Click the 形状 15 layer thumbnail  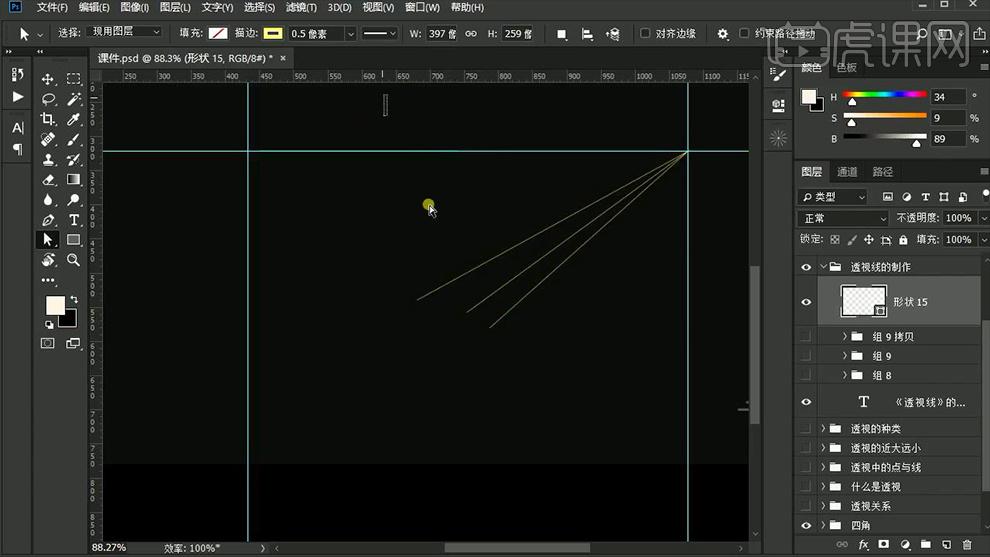coord(863,301)
